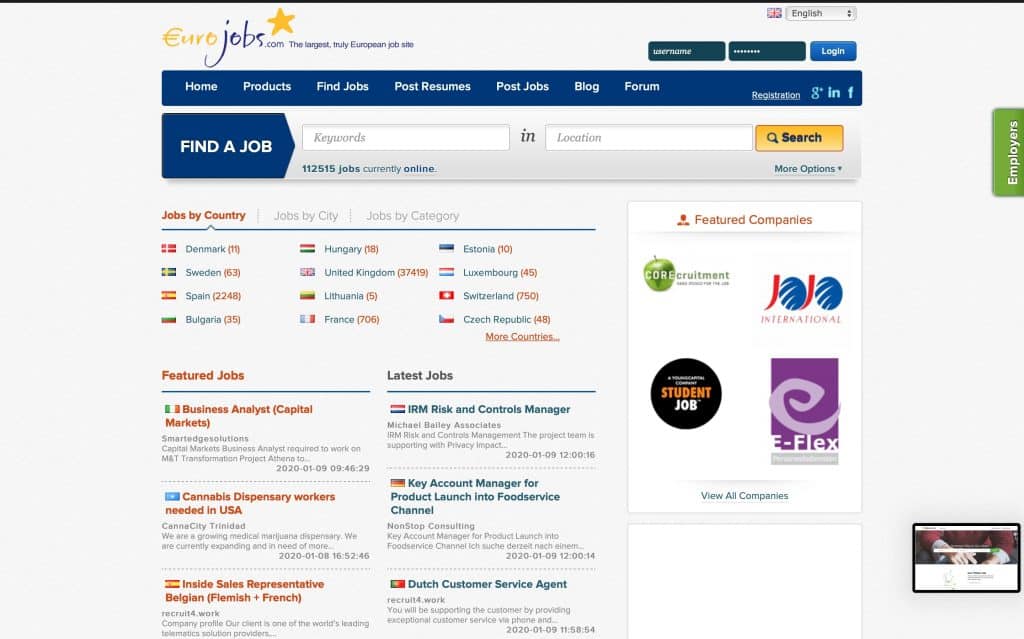
Task: Click the LinkedIn icon in the navbar
Action: pyautogui.click(x=834, y=93)
